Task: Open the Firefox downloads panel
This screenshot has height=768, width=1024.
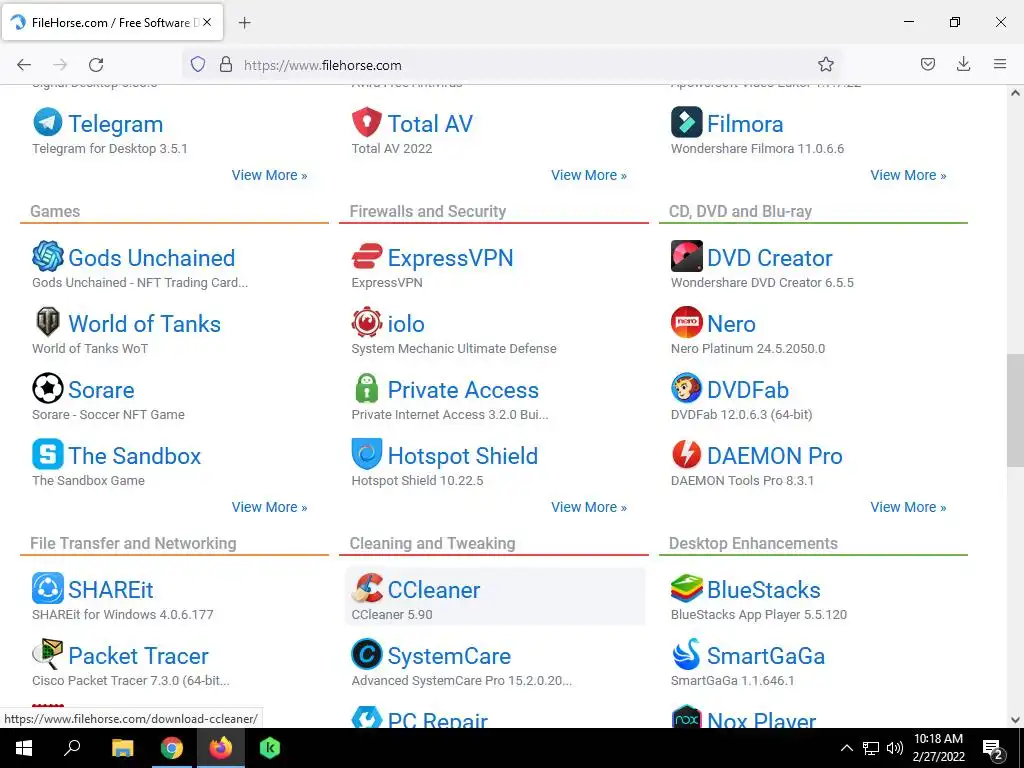Action: point(963,64)
